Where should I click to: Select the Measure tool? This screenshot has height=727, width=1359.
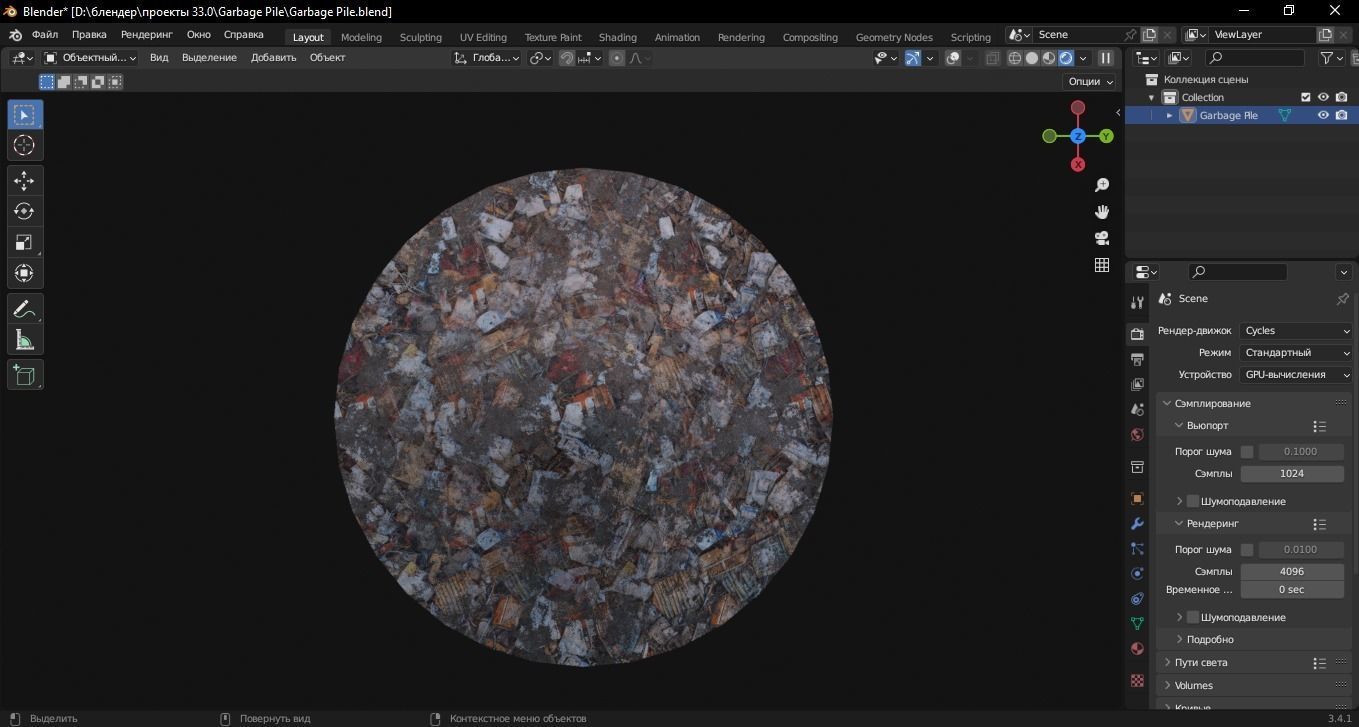[x=24, y=340]
